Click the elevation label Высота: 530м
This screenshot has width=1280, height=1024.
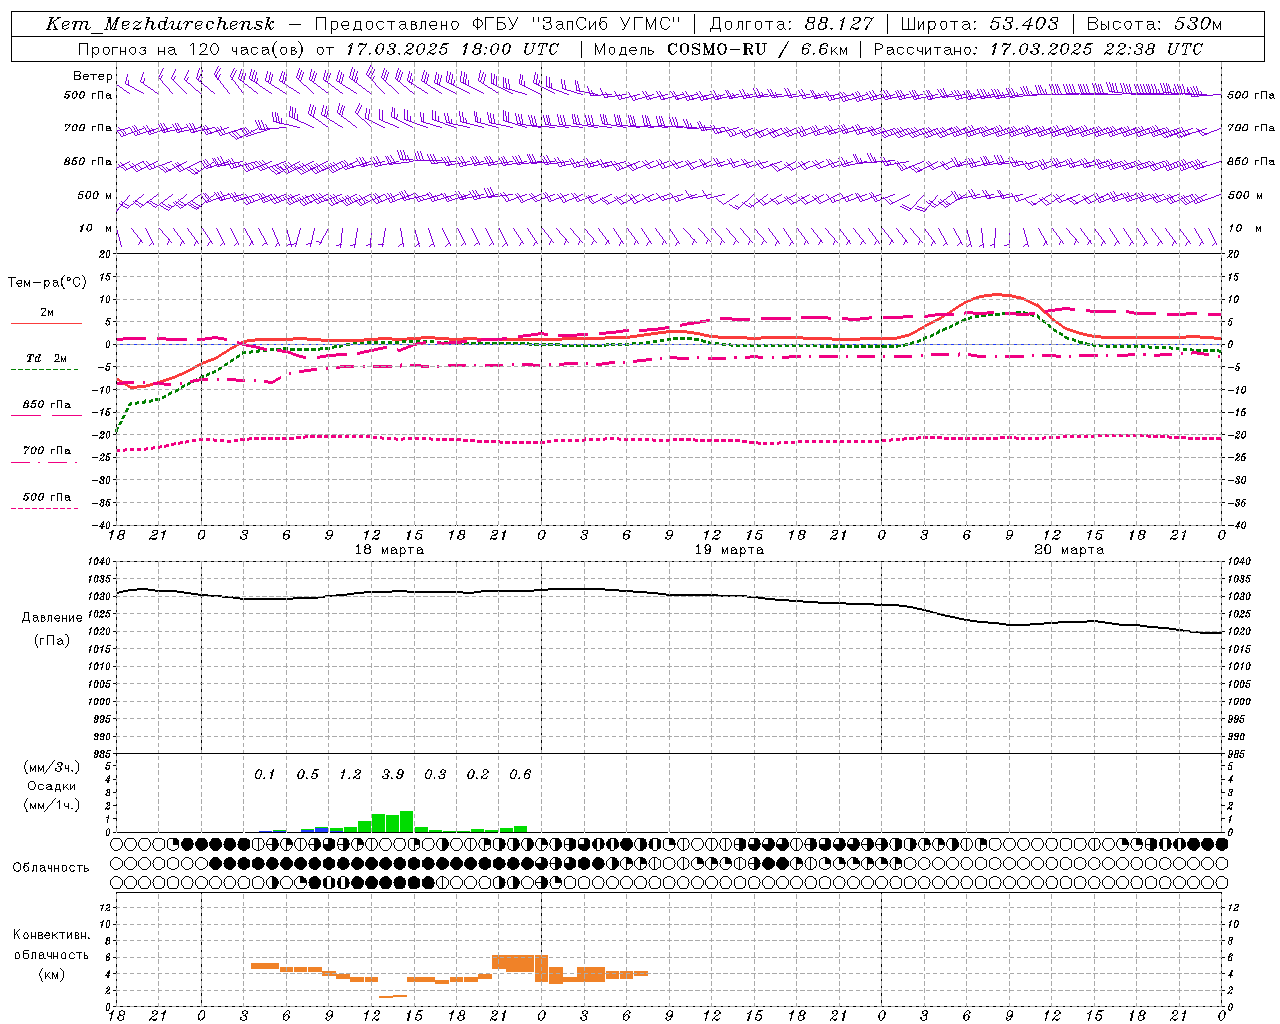point(1154,24)
